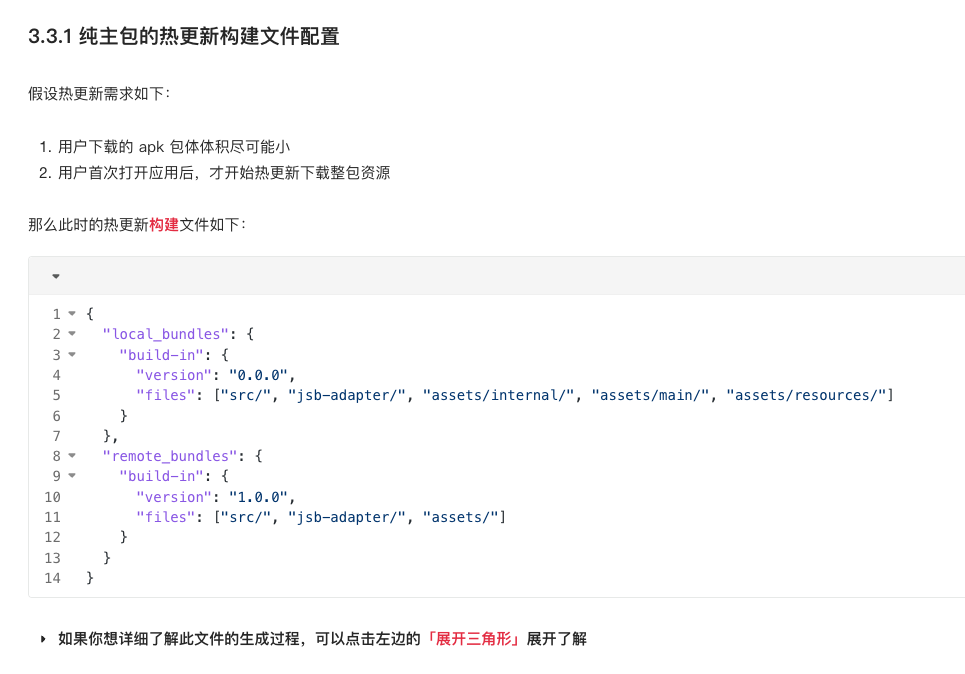Select line number 11 in the gutter

tap(52, 517)
